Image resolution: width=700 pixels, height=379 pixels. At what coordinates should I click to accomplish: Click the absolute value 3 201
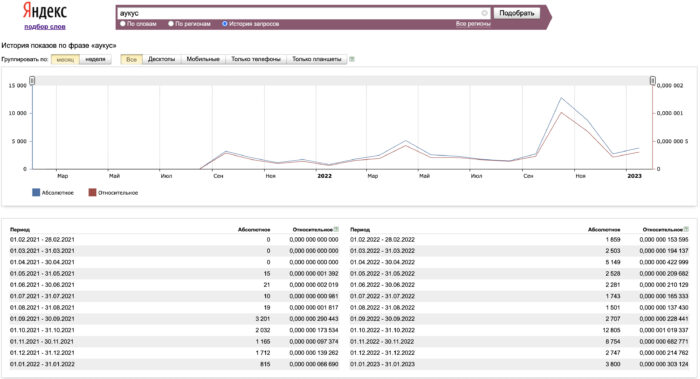click(x=262, y=319)
